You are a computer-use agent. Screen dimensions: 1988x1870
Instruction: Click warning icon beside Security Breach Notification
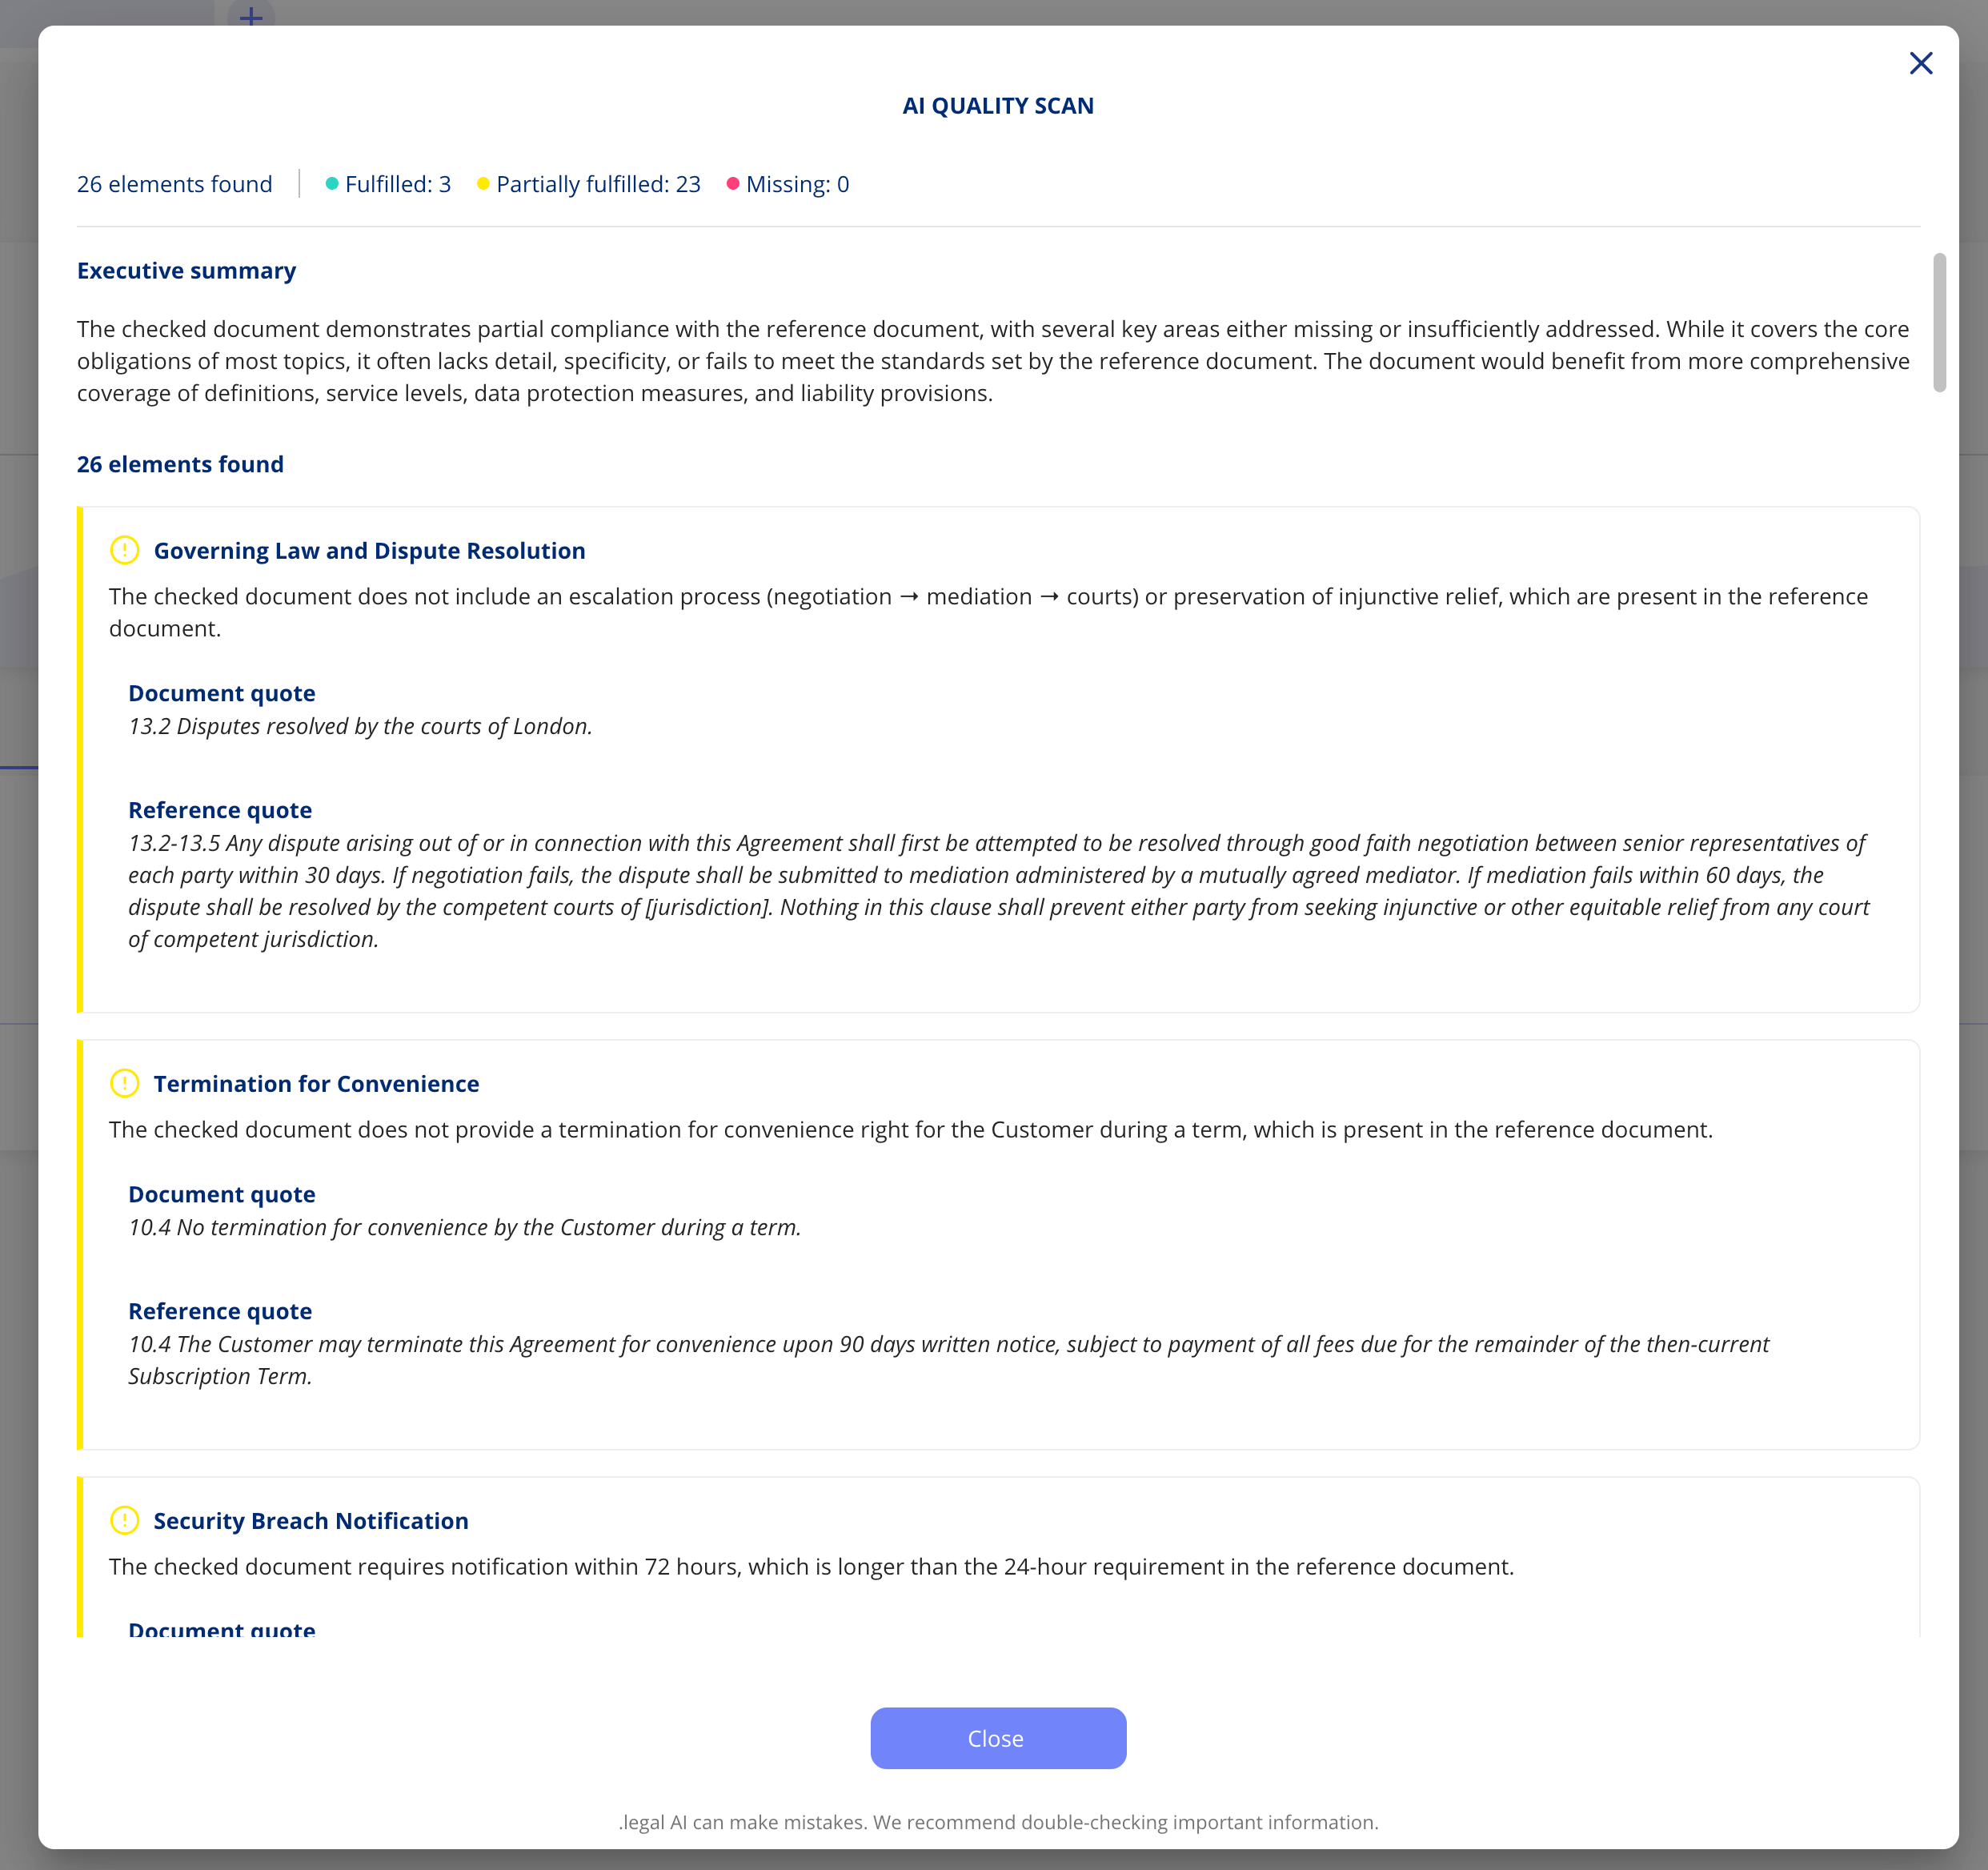[x=124, y=1520]
